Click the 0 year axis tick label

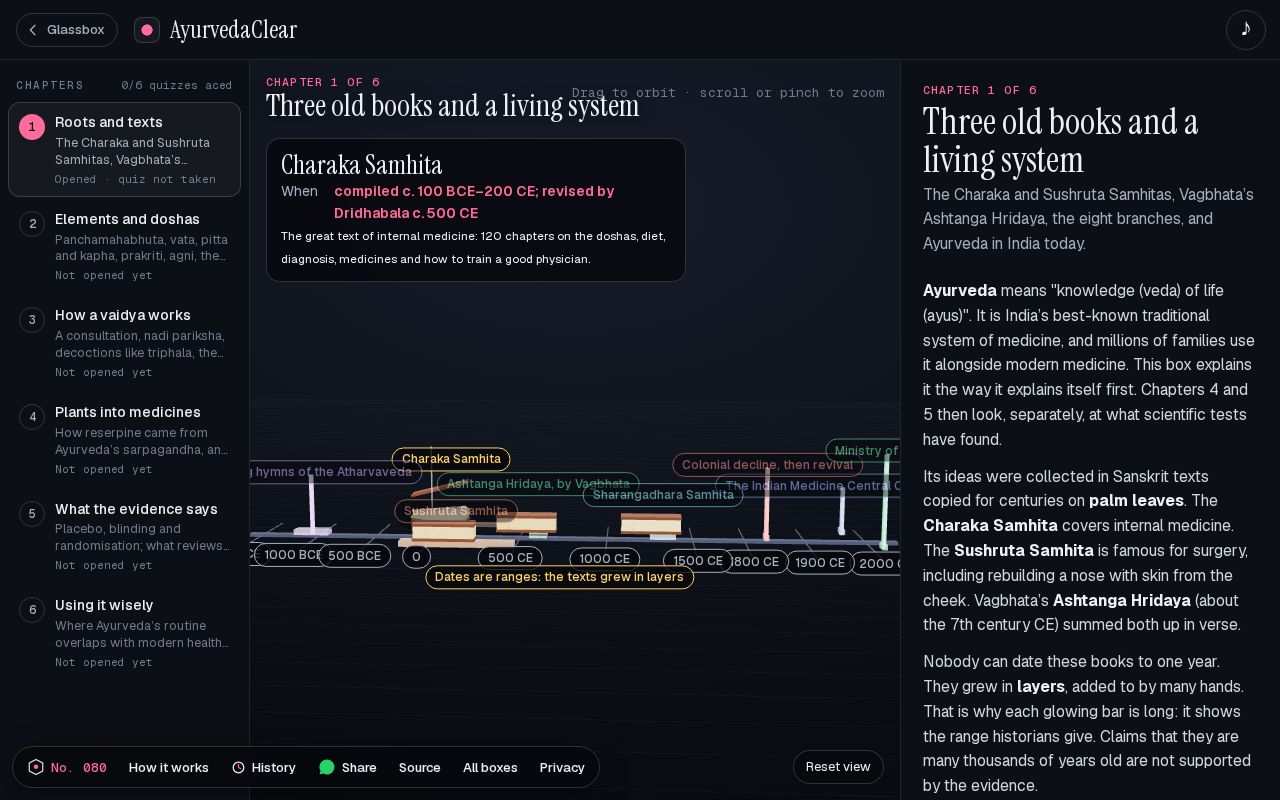click(416, 557)
